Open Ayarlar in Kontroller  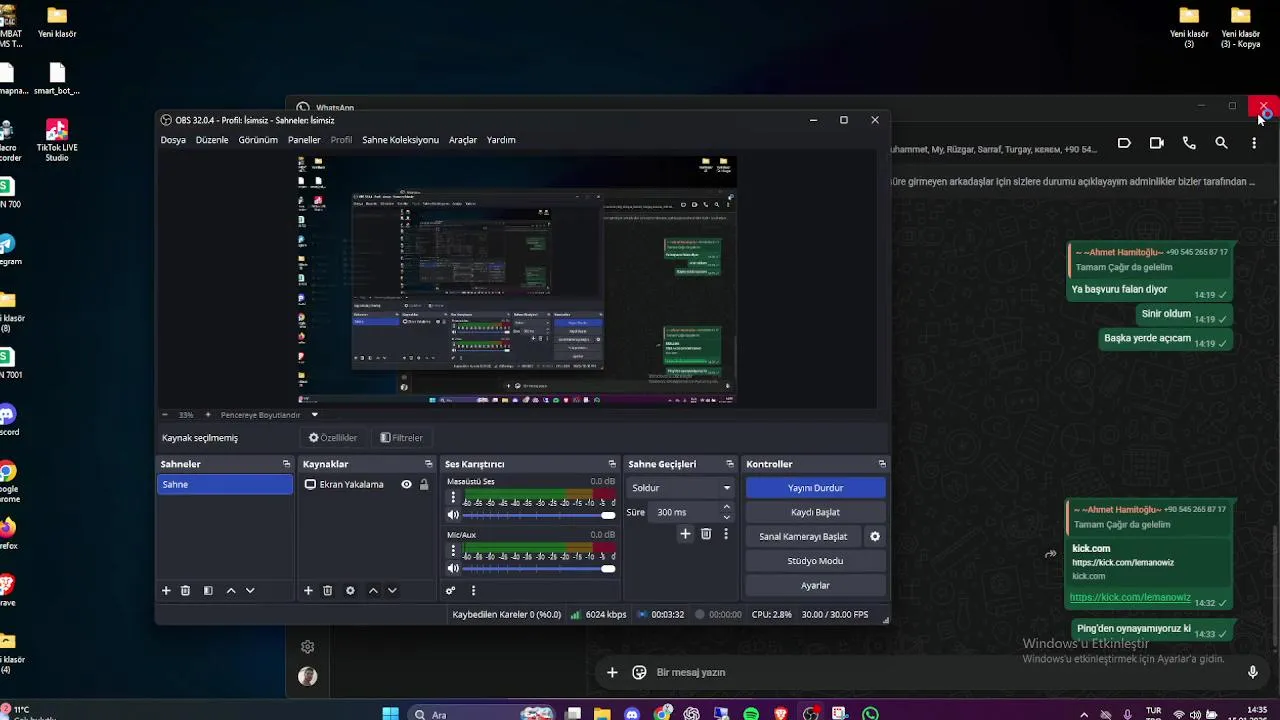815,585
